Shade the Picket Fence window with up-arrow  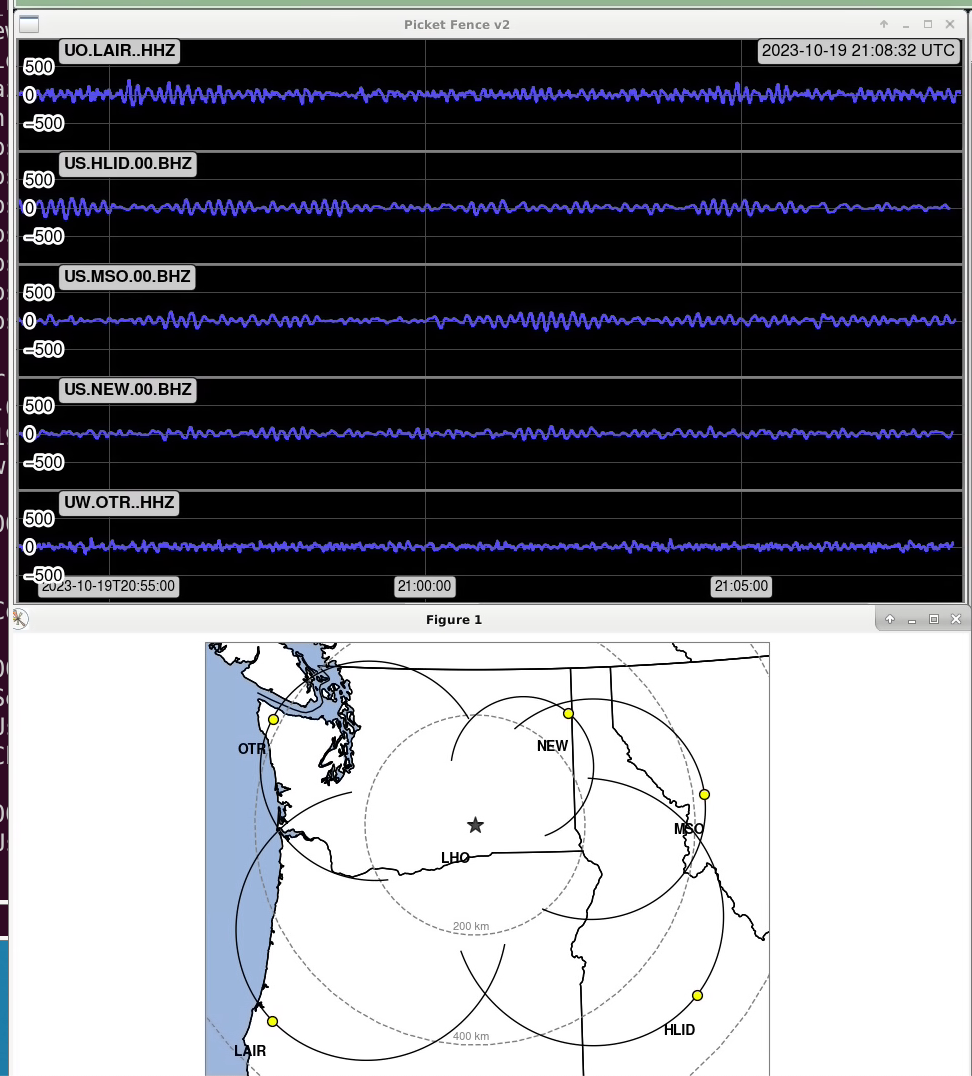click(x=884, y=24)
